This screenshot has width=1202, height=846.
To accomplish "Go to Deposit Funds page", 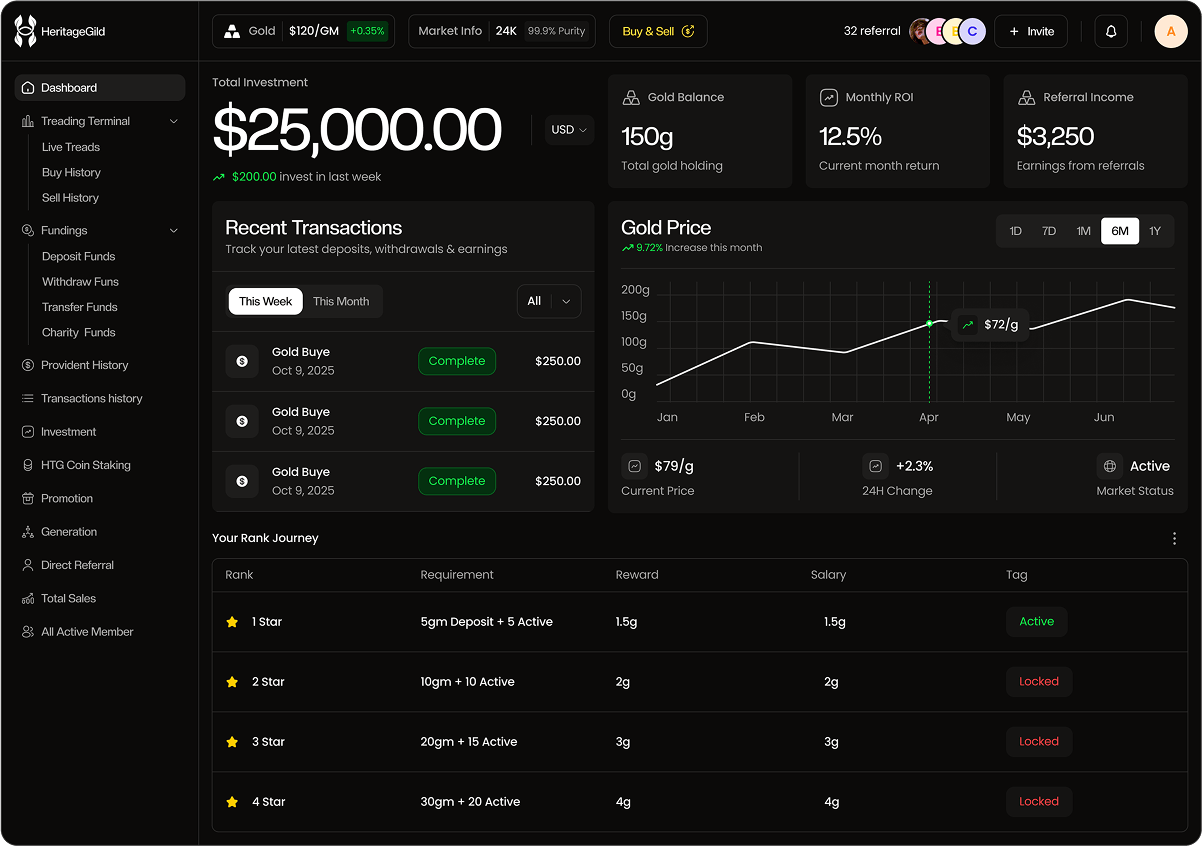I will [78, 256].
